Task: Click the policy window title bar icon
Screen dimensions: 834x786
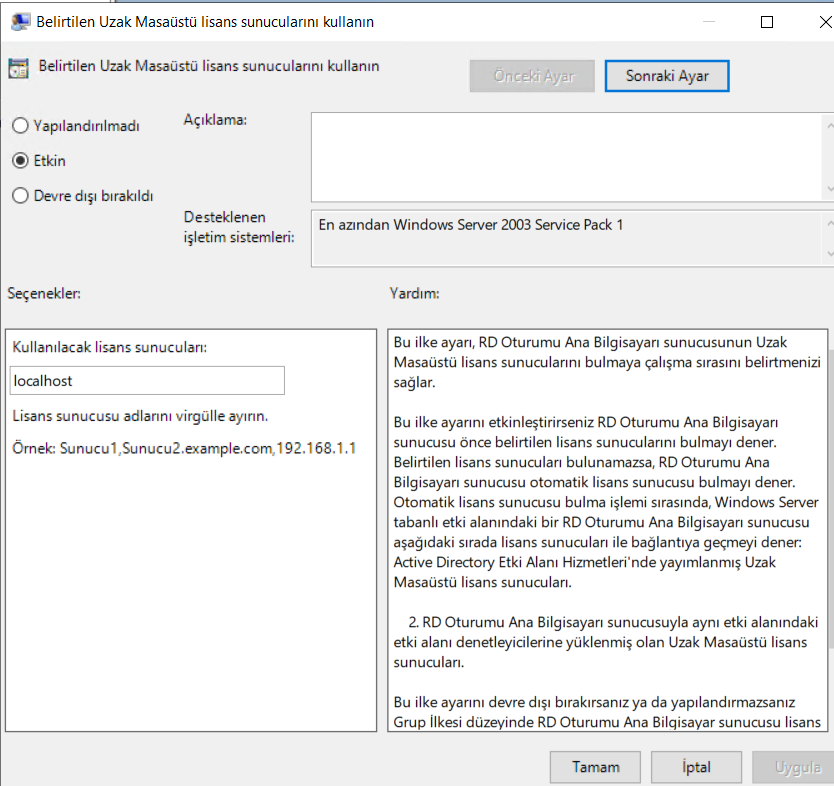Action: click(21, 22)
